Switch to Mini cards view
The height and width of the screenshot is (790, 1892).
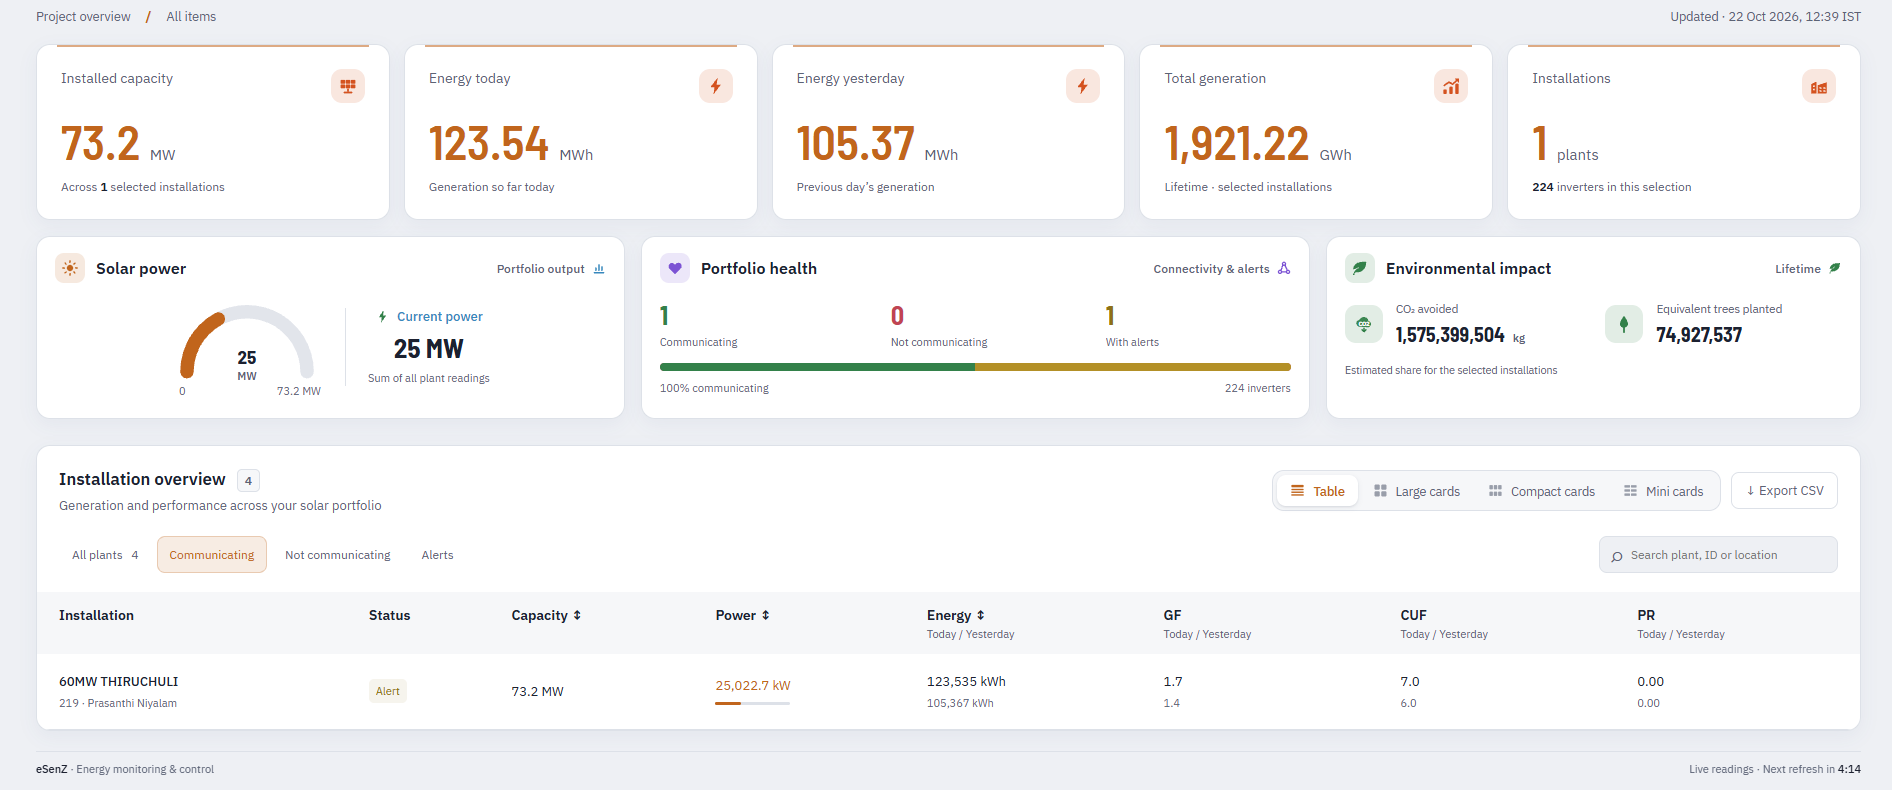click(x=1664, y=491)
